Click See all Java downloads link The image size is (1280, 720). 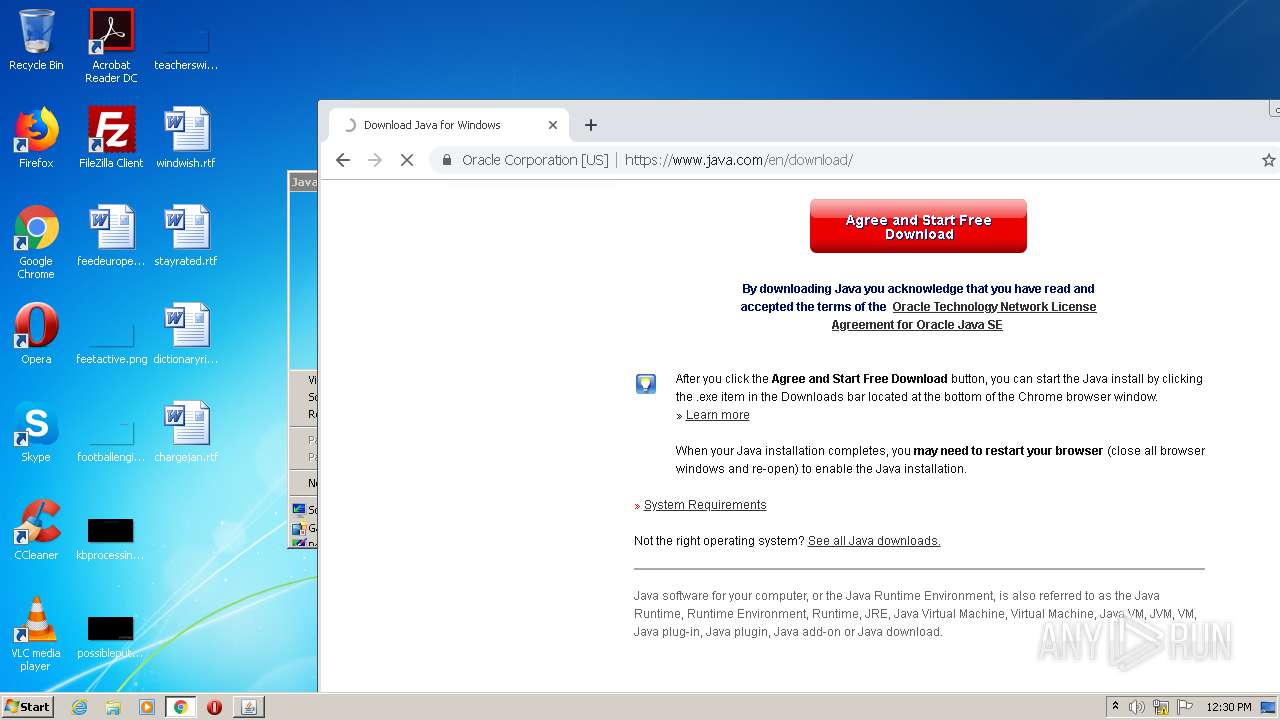pos(874,541)
